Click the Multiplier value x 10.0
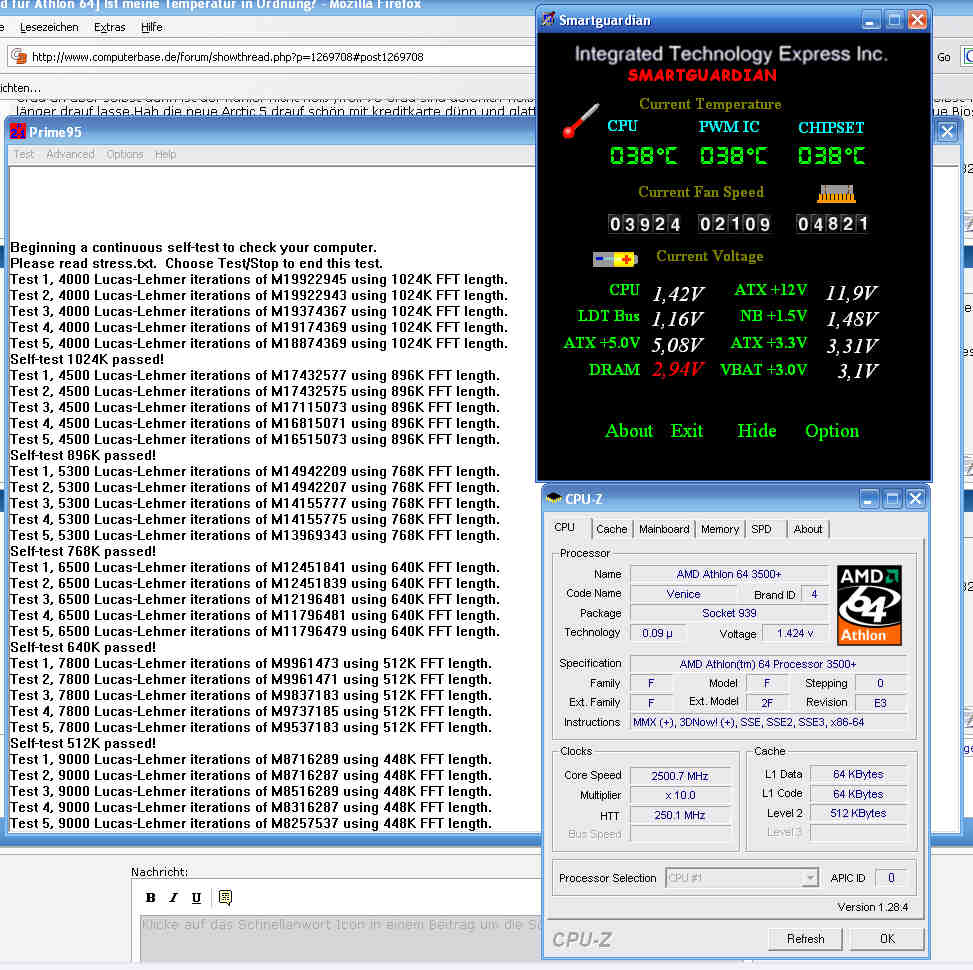This screenshot has height=970, width=973. [679, 795]
